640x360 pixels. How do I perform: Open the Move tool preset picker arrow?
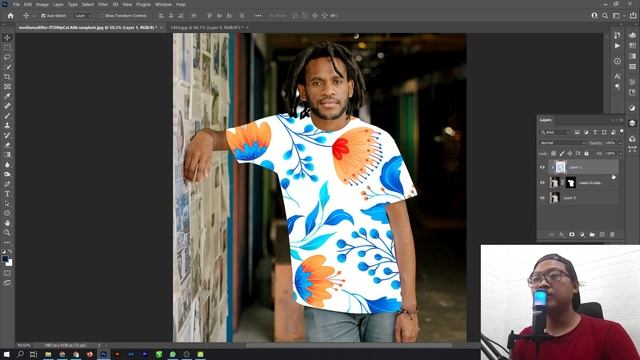point(33,16)
